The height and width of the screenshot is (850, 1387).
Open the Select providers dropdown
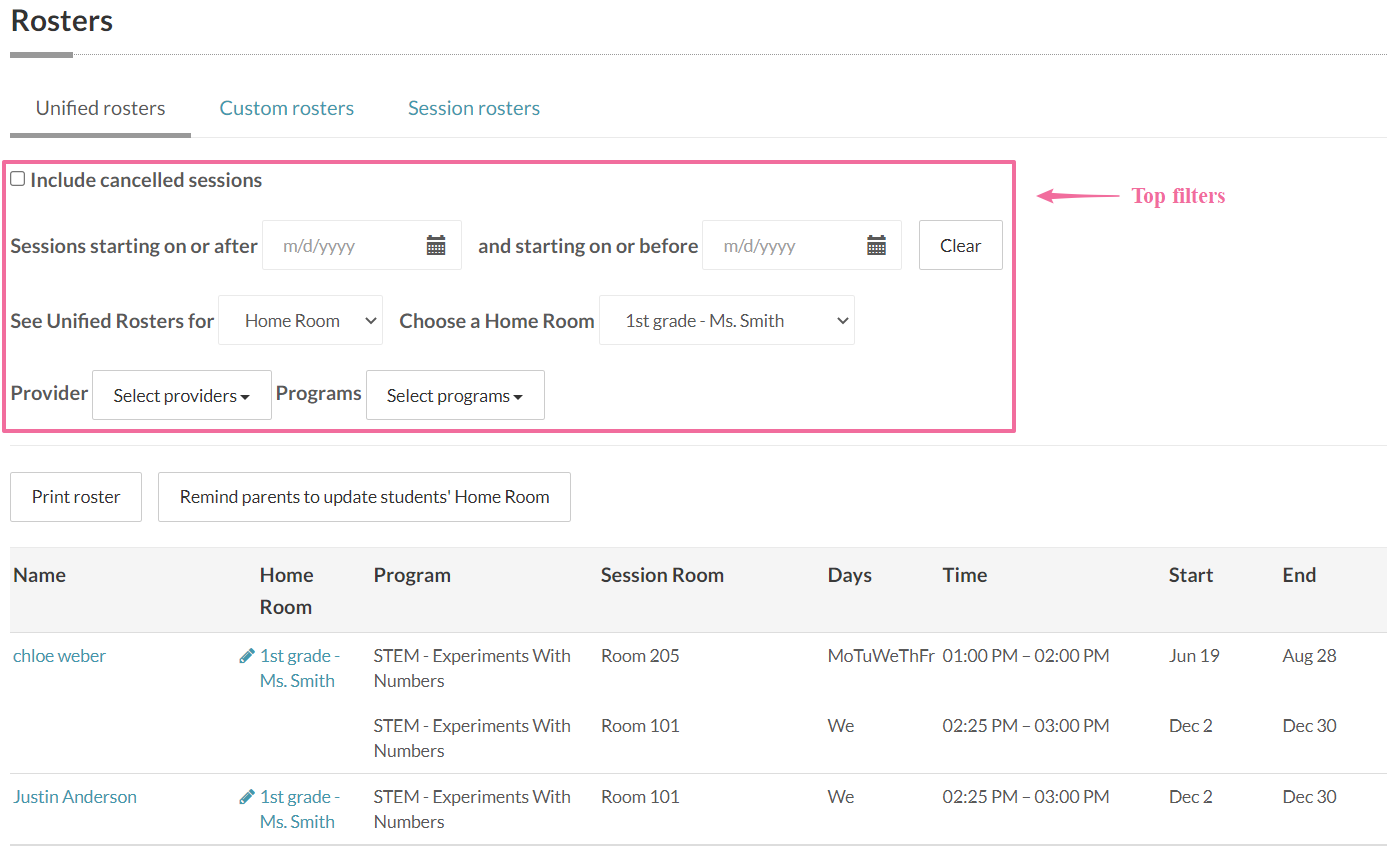tap(181, 396)
